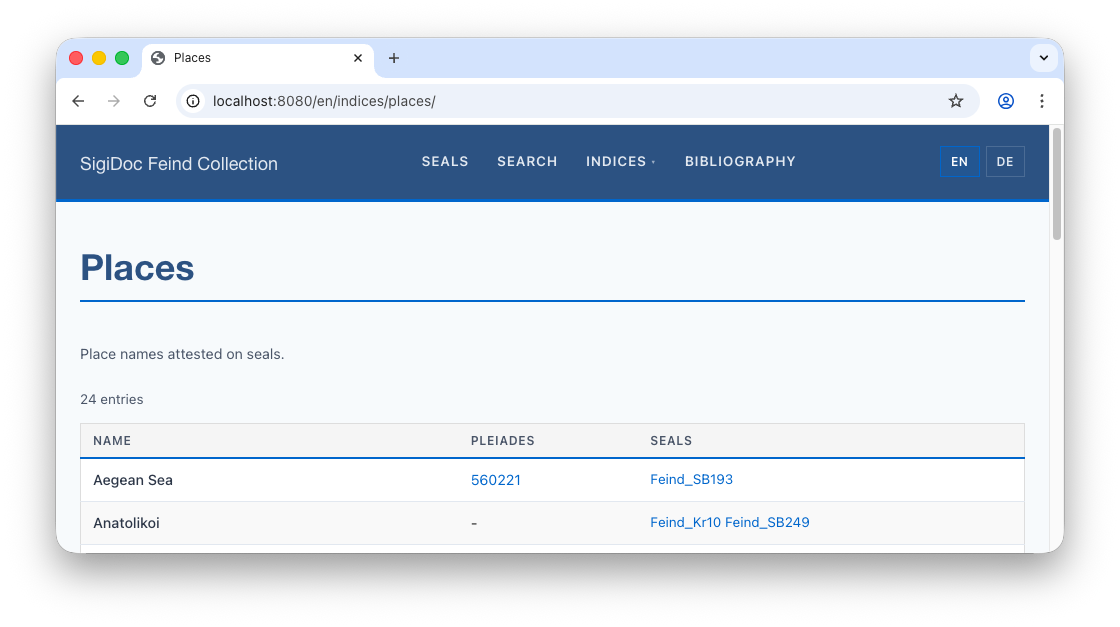
Task: Open the Bibliography nav item
Action: 740,162
